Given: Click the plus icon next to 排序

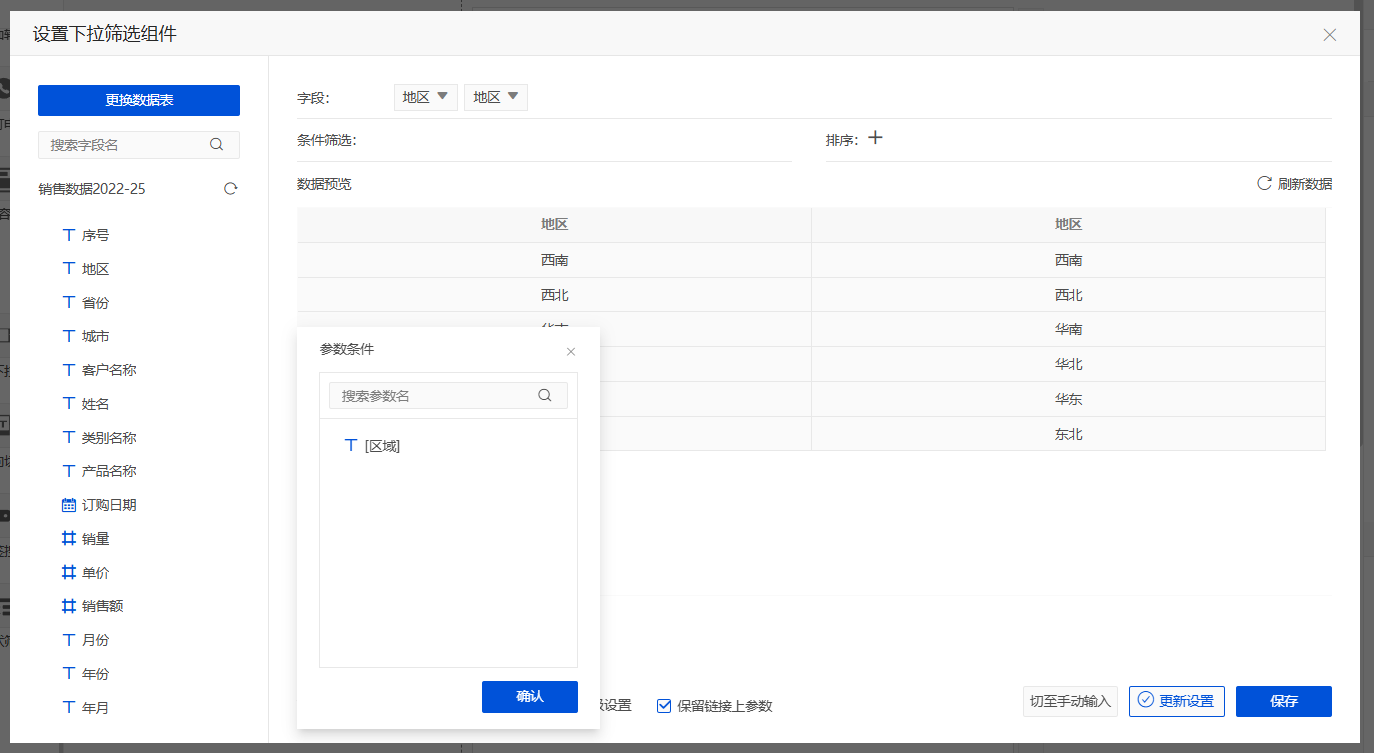Looking at the screenshot, I should click(x=875, y=139).
